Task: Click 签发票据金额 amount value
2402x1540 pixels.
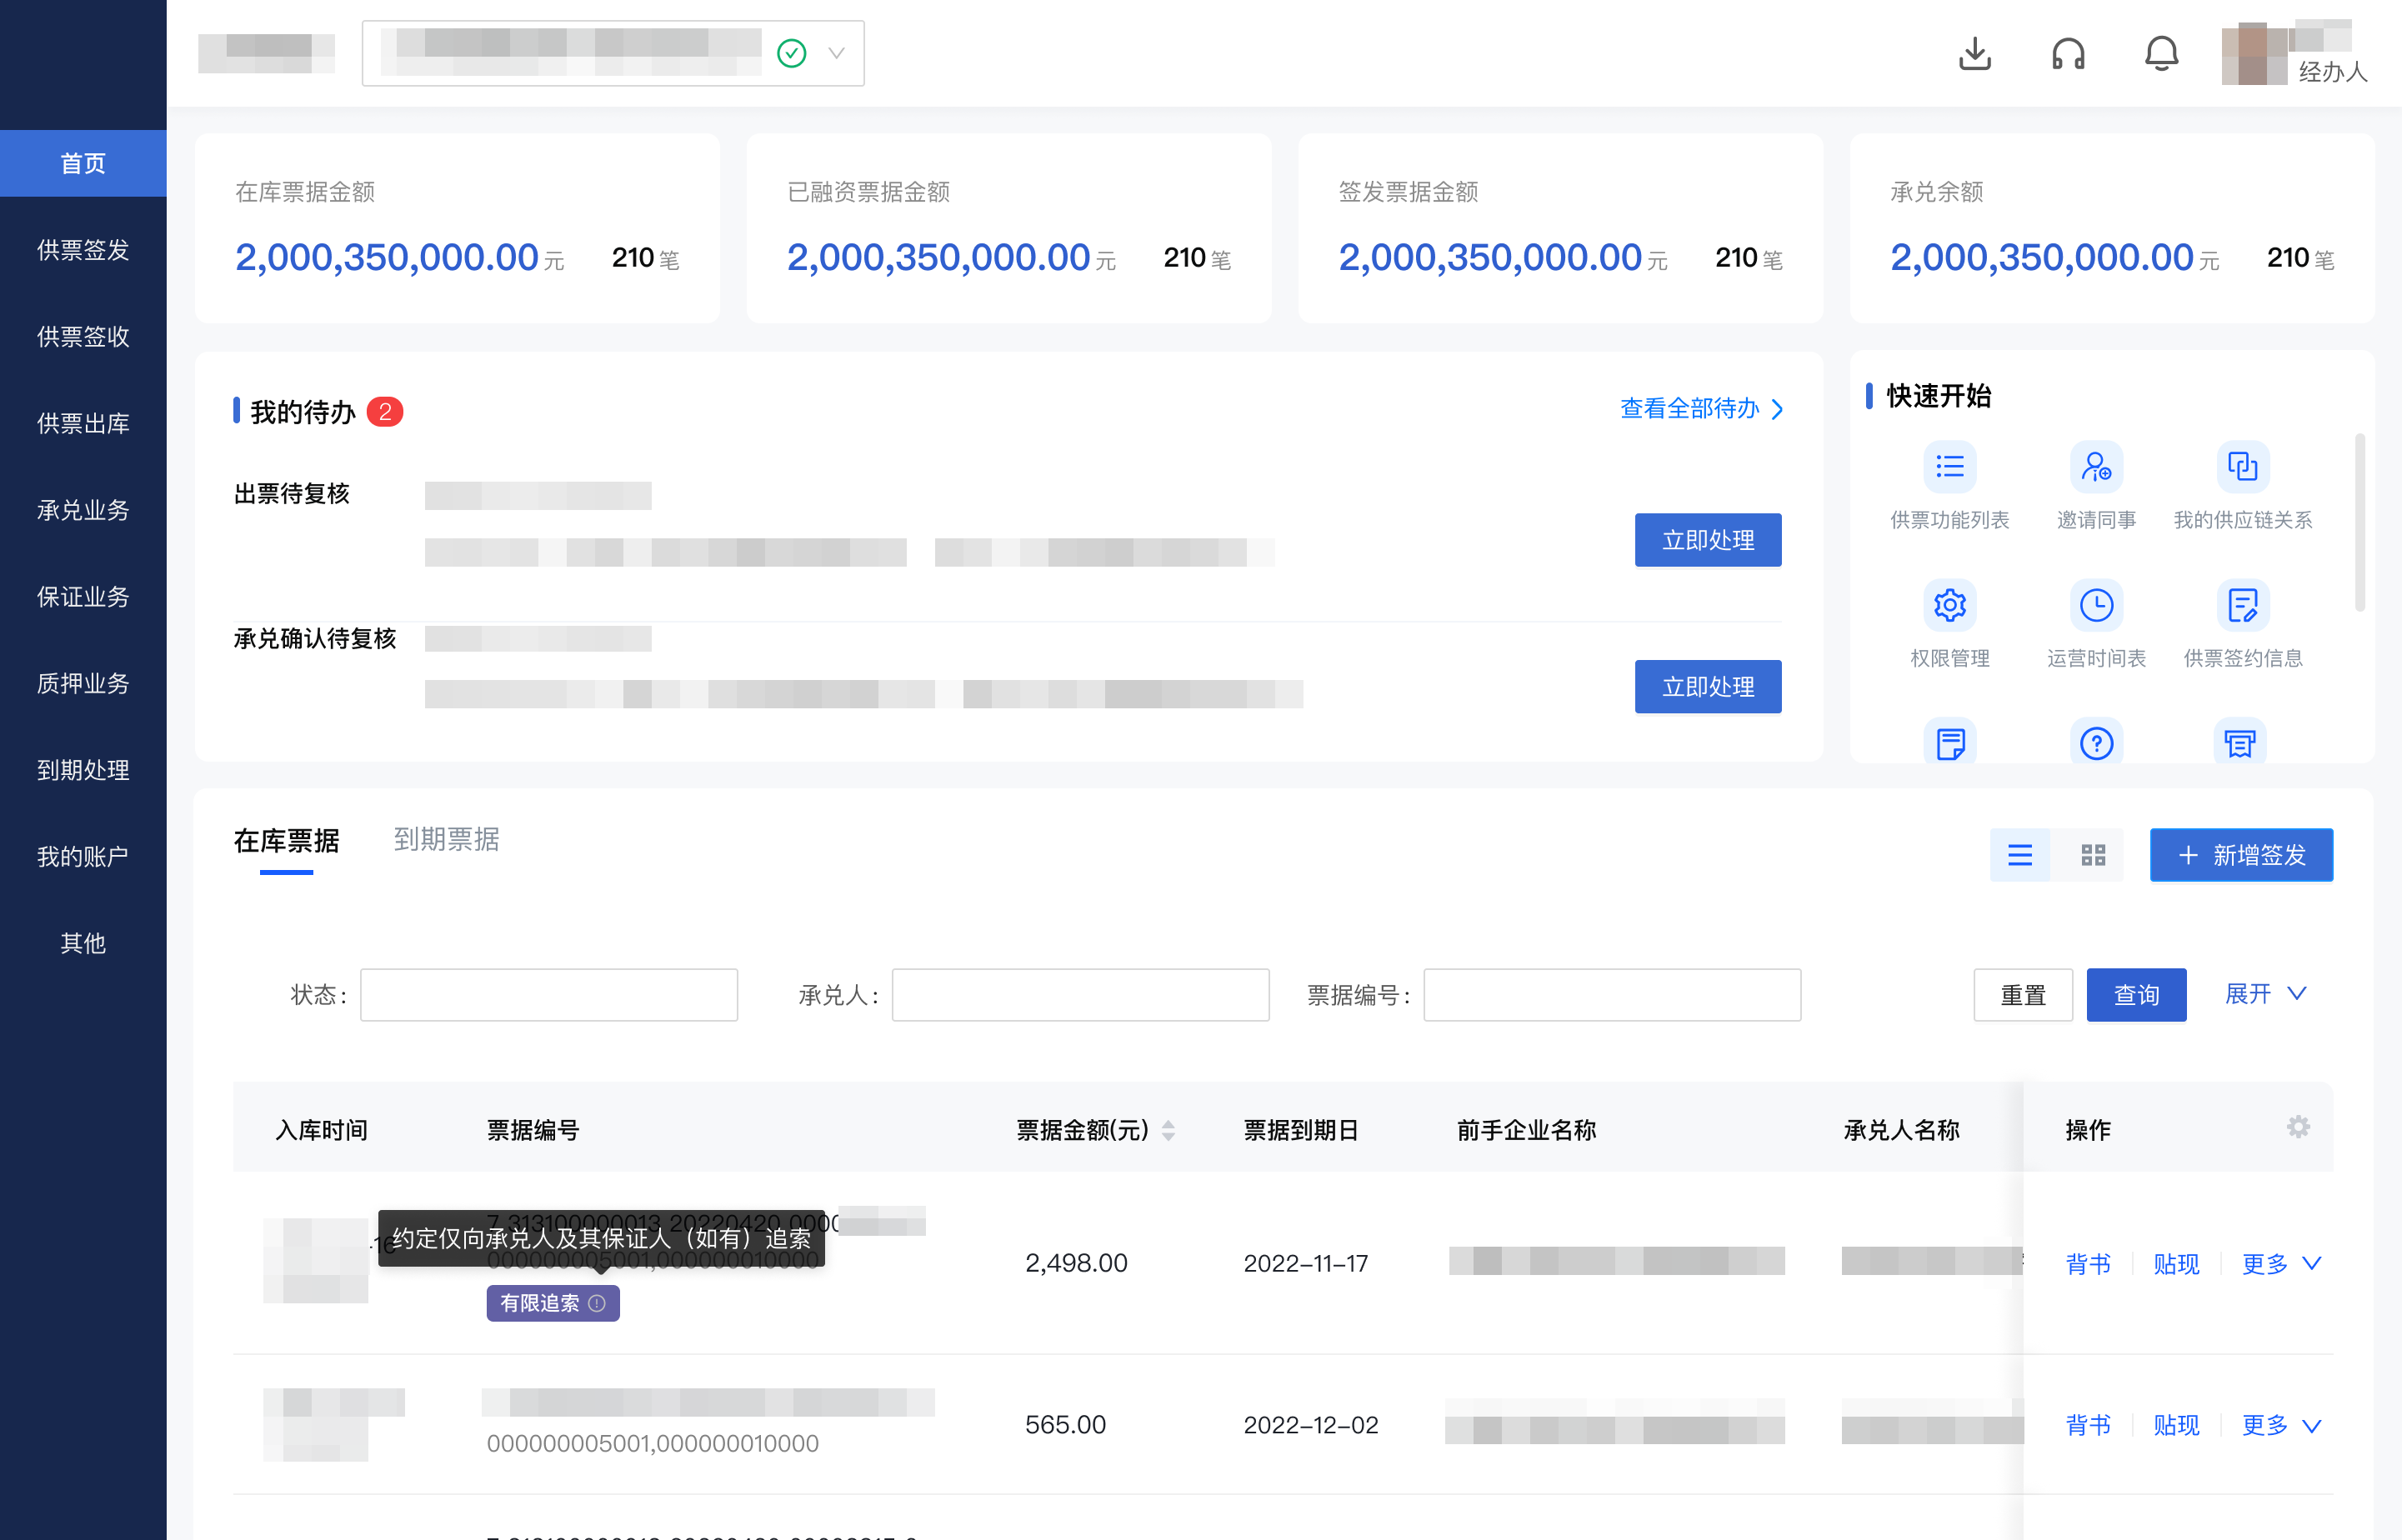Action: [x=1490, y=258]
